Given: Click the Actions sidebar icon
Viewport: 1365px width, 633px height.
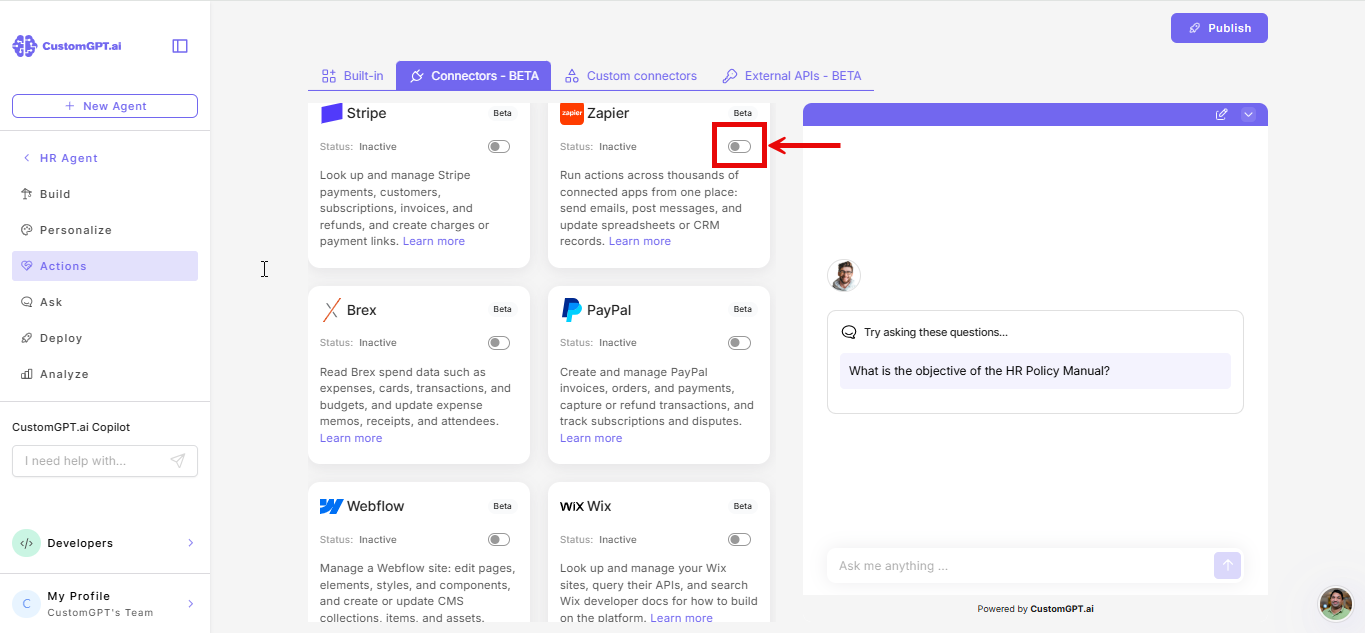Looking at the screenshot, I should coord(27,266).
